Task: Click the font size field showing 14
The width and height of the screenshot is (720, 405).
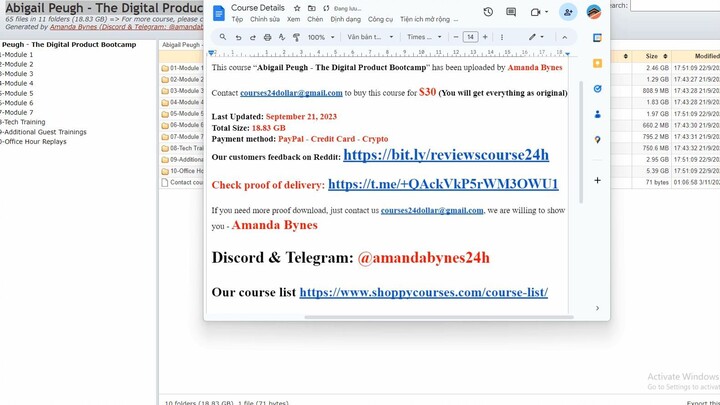Action: coord(470,37)
